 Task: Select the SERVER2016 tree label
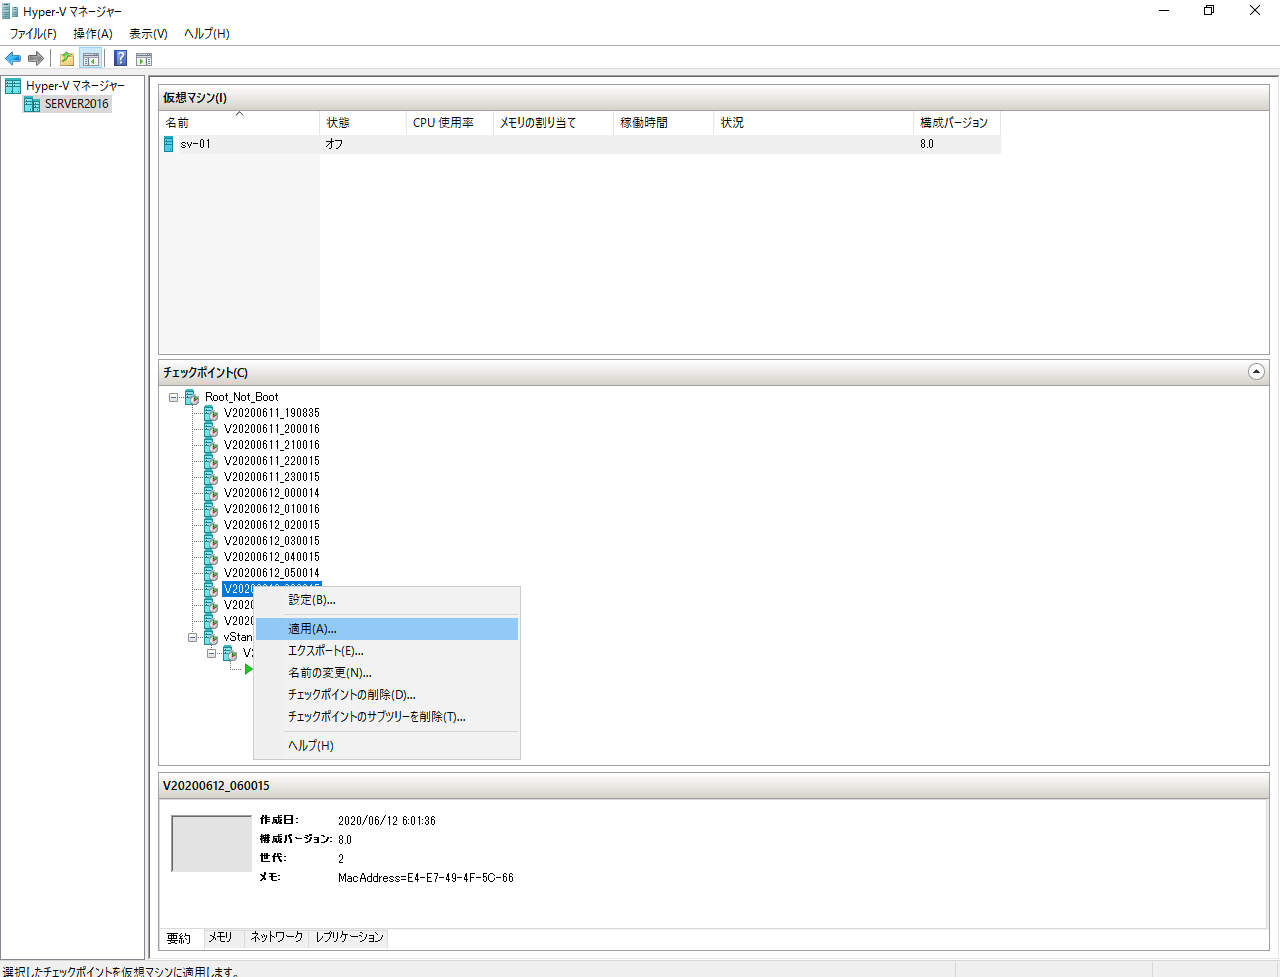click(77, 103)
